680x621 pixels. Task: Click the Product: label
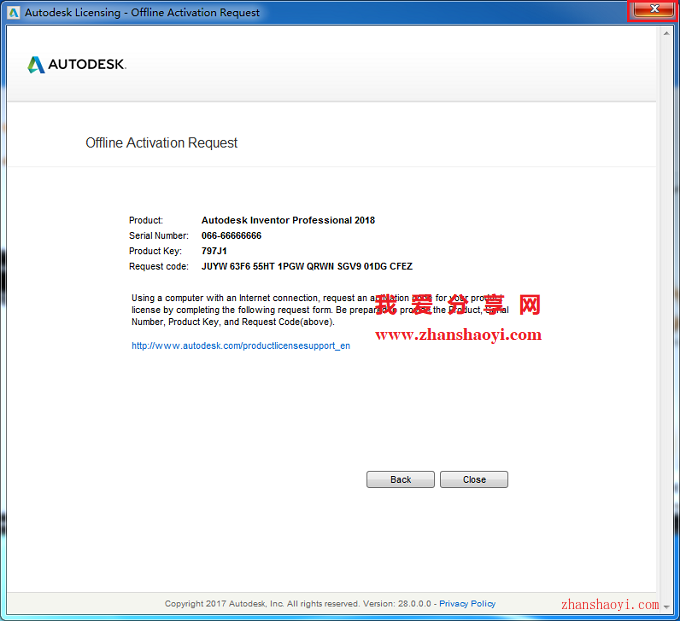[146, 220]
